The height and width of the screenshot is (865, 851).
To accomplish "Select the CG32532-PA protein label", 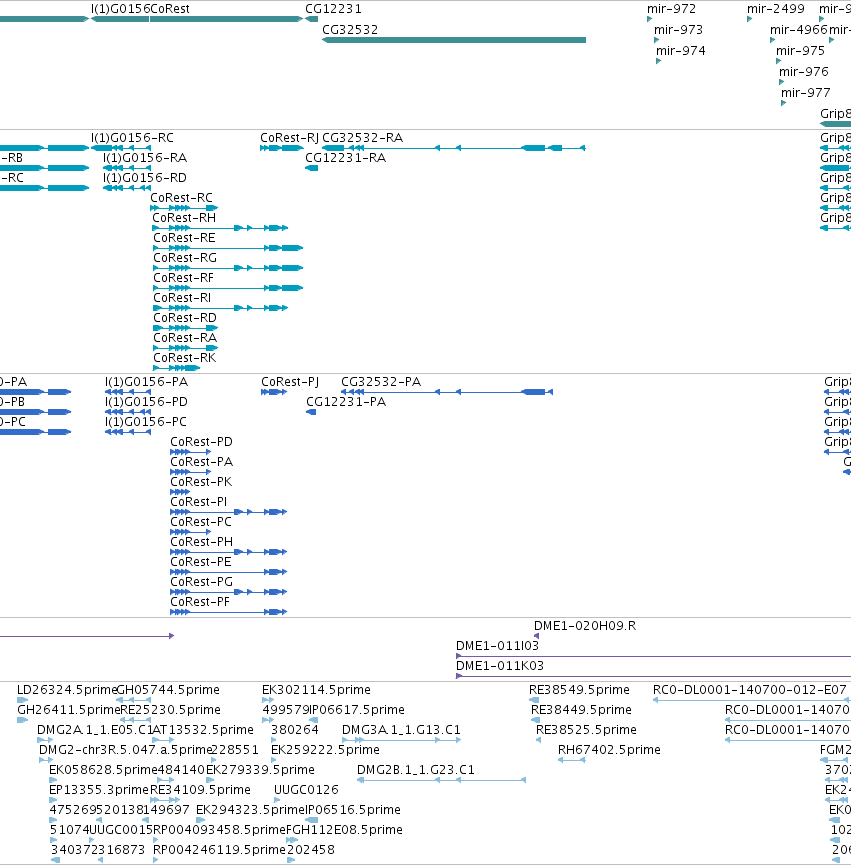I will [x=381, y=382].
